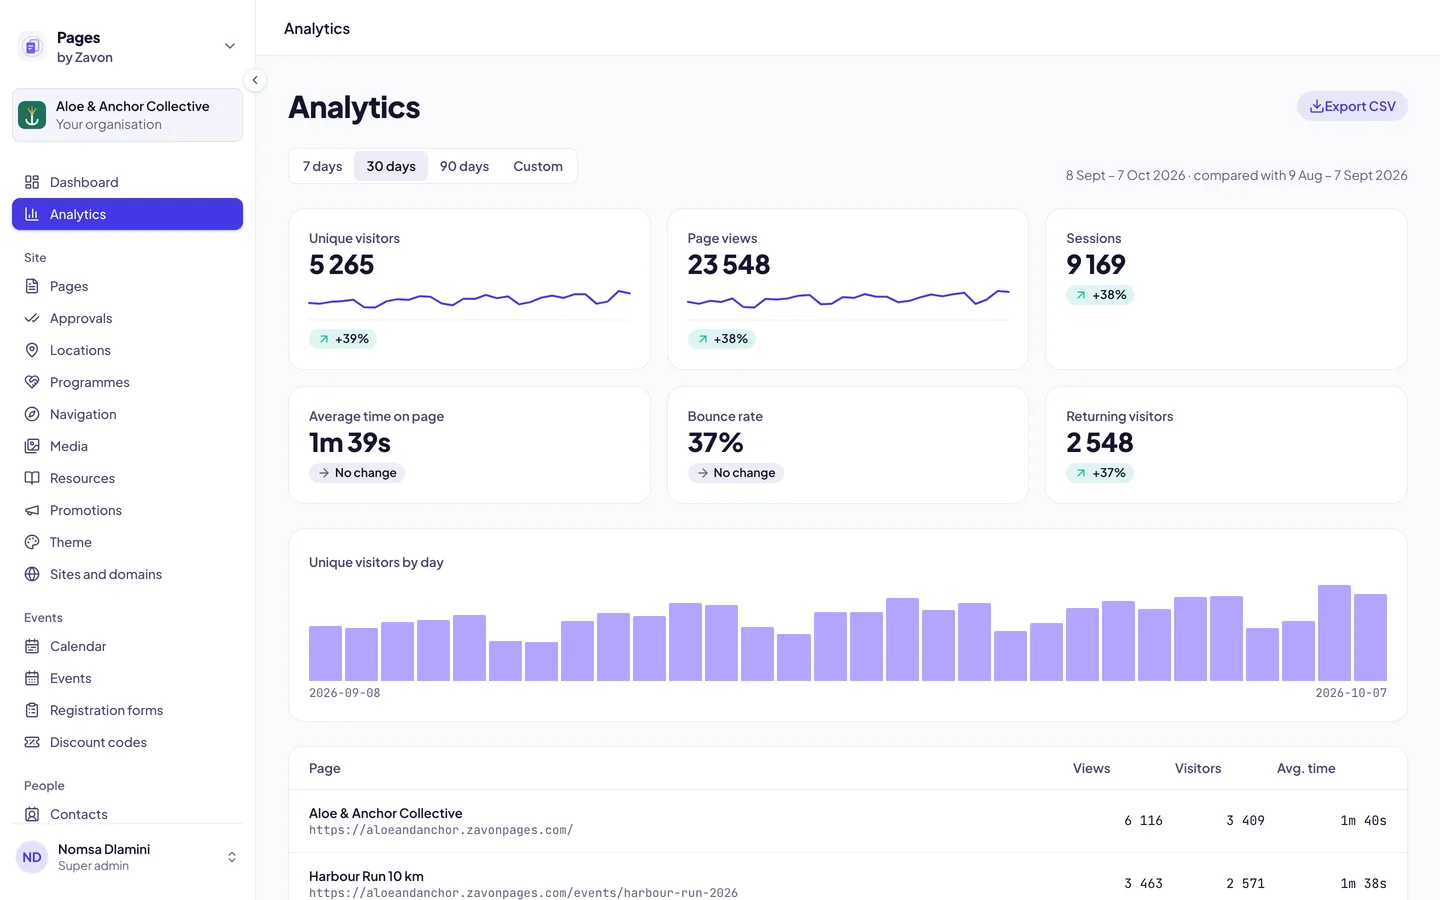Image resolution: width=1440 pixels, height=900 pixels.
Task: Click the Approvals double-check icon
Action: click(32, 318)
